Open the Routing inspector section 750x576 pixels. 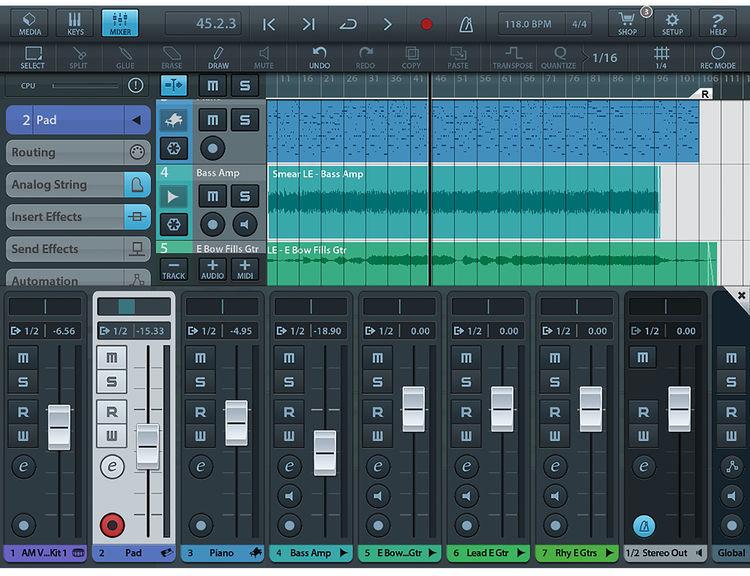pyautogui.click(x=78, y=153)
